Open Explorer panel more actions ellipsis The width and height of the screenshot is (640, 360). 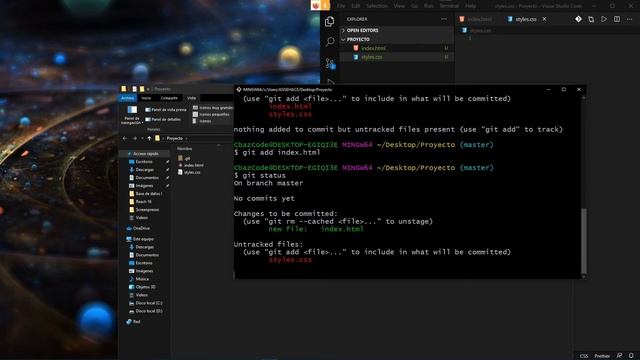(x=444, y=19)
